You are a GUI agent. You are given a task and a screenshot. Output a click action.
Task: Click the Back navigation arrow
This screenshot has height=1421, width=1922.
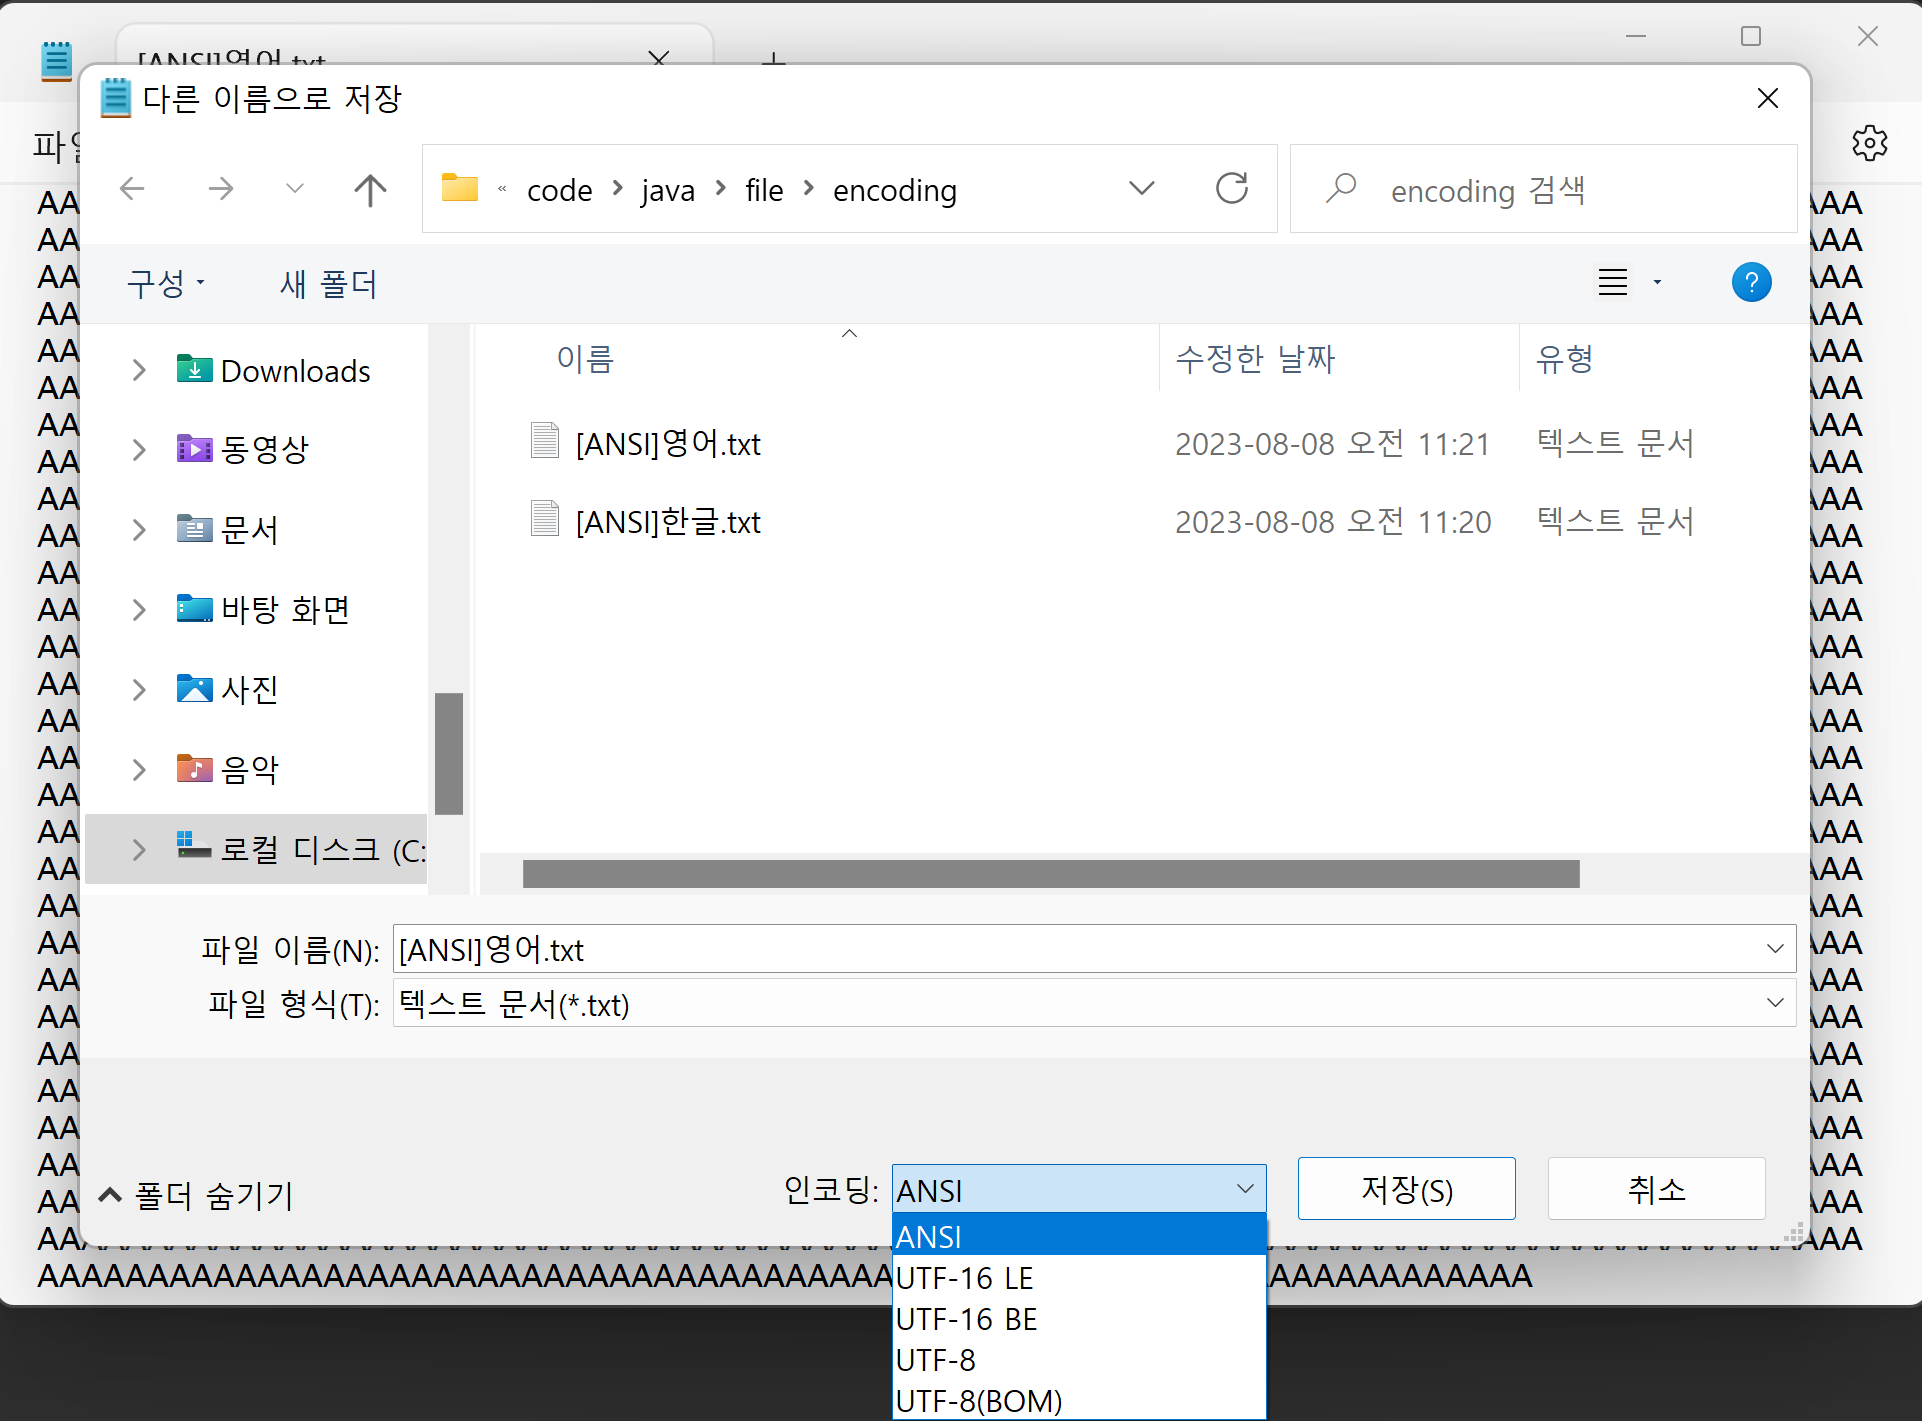tap(133, 189)
